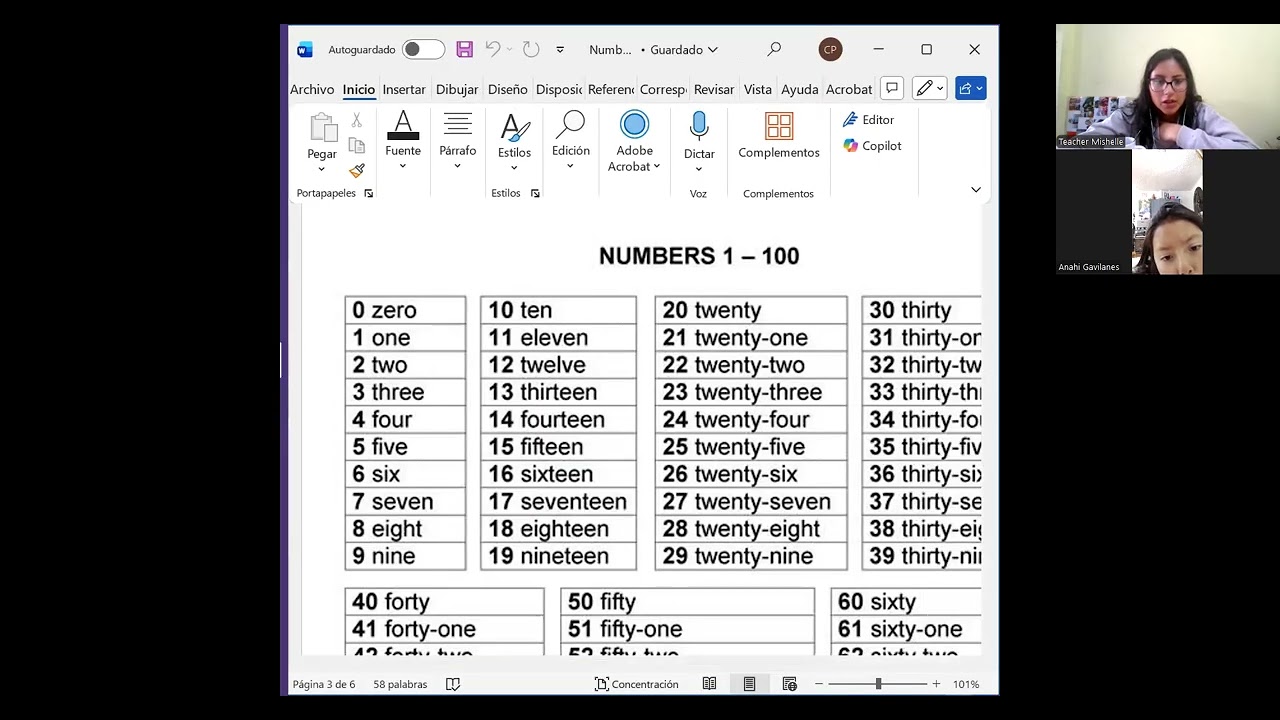Viewport: 1280px width, 720px height.
Task: Expand the ribbon display options chevron
Action: pos(976,190)
